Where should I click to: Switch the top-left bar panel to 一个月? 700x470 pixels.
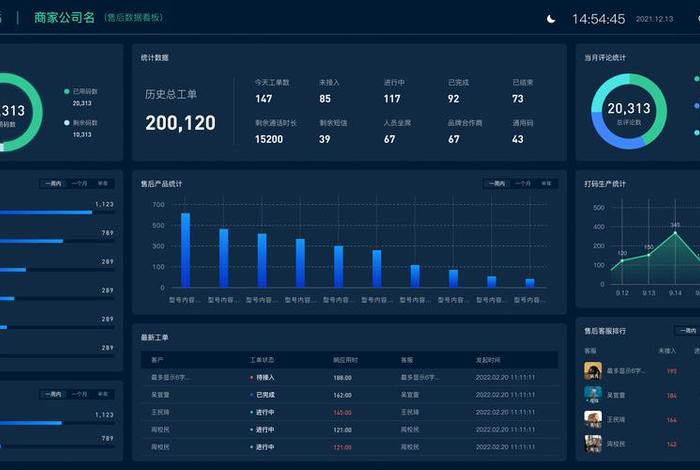coord(79,184)
